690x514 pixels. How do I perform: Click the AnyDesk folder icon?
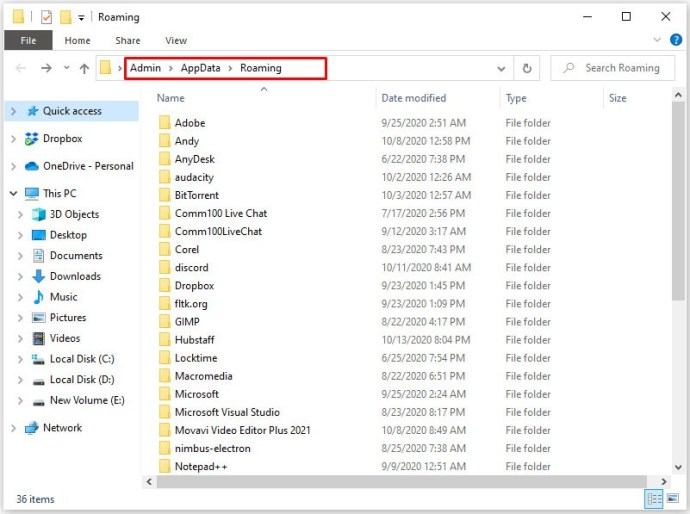[x=165, y=159]
